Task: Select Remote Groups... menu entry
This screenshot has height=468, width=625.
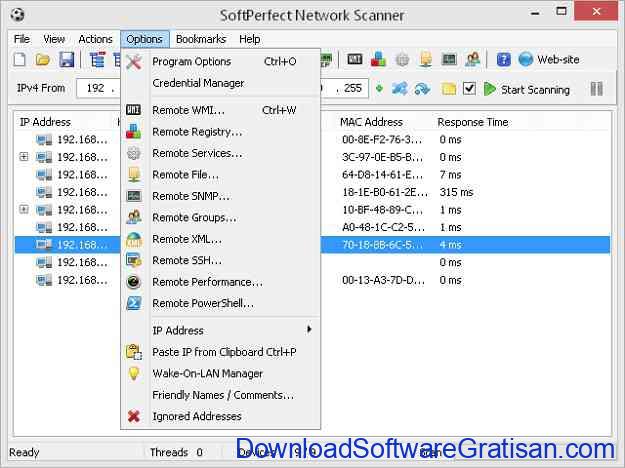Action: (x=220, y=218)
